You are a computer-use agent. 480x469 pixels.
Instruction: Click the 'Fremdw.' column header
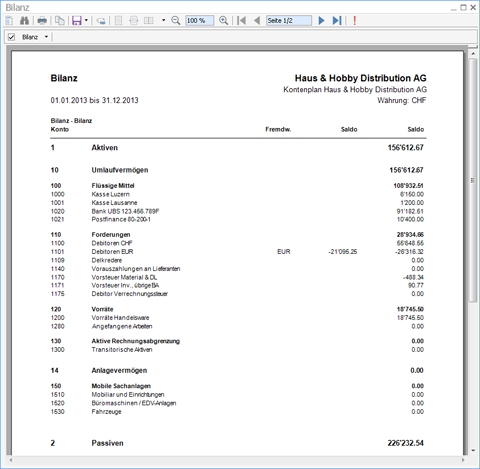pos(278,129)
